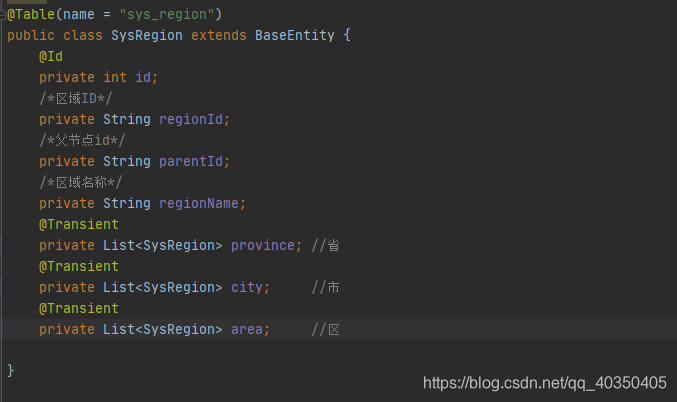Click the @Id annotation
The height and width of the screenshot is (402, 677).
51,57
